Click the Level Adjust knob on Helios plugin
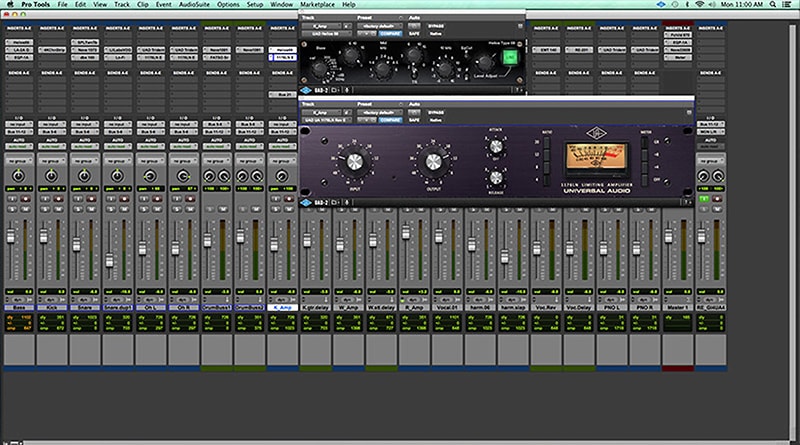This screenshot has height=445, width=800. tap(484, 62)
